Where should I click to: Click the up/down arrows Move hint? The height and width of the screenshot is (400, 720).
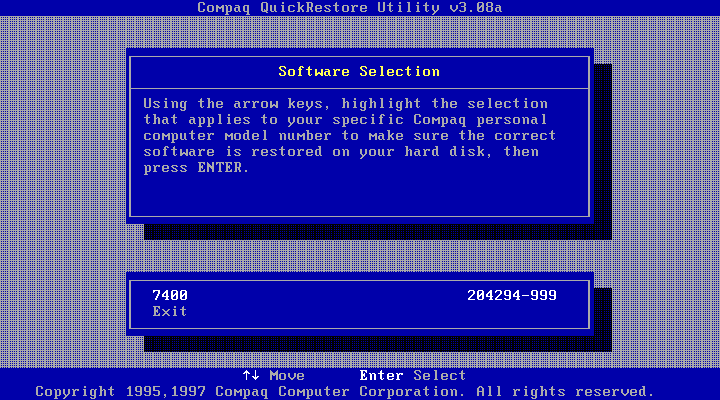click(x=274, y=376)
